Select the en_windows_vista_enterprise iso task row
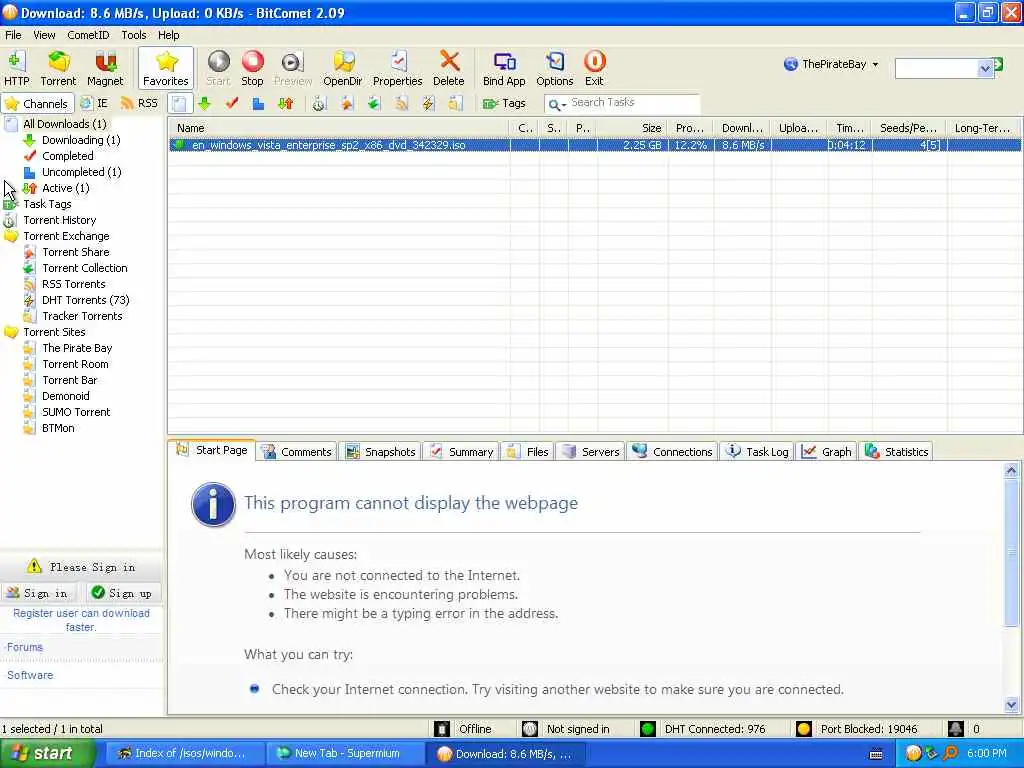Viewport: 1024px width, 768px height. tap(595, 145)
